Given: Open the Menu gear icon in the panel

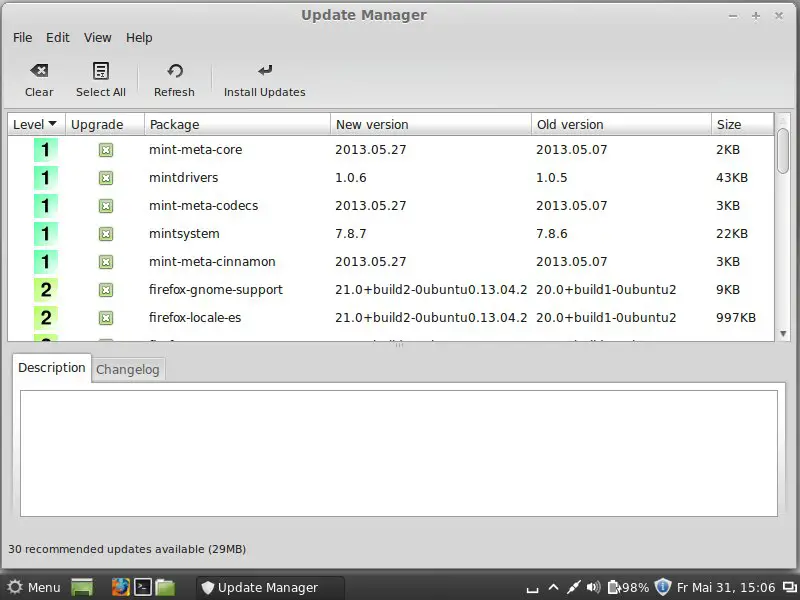Looking at the screenshot, I should [x=15, y=587].
